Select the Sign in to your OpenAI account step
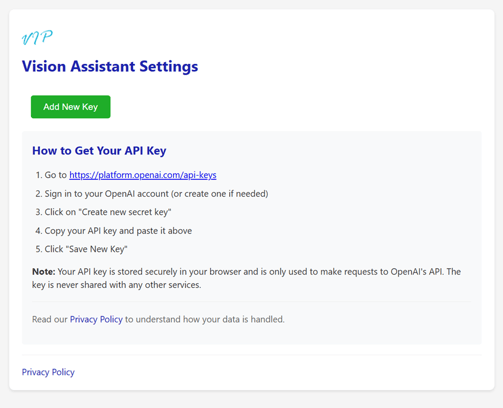The height and width of the screenshot is (408, 503). (x=156, y=194)
